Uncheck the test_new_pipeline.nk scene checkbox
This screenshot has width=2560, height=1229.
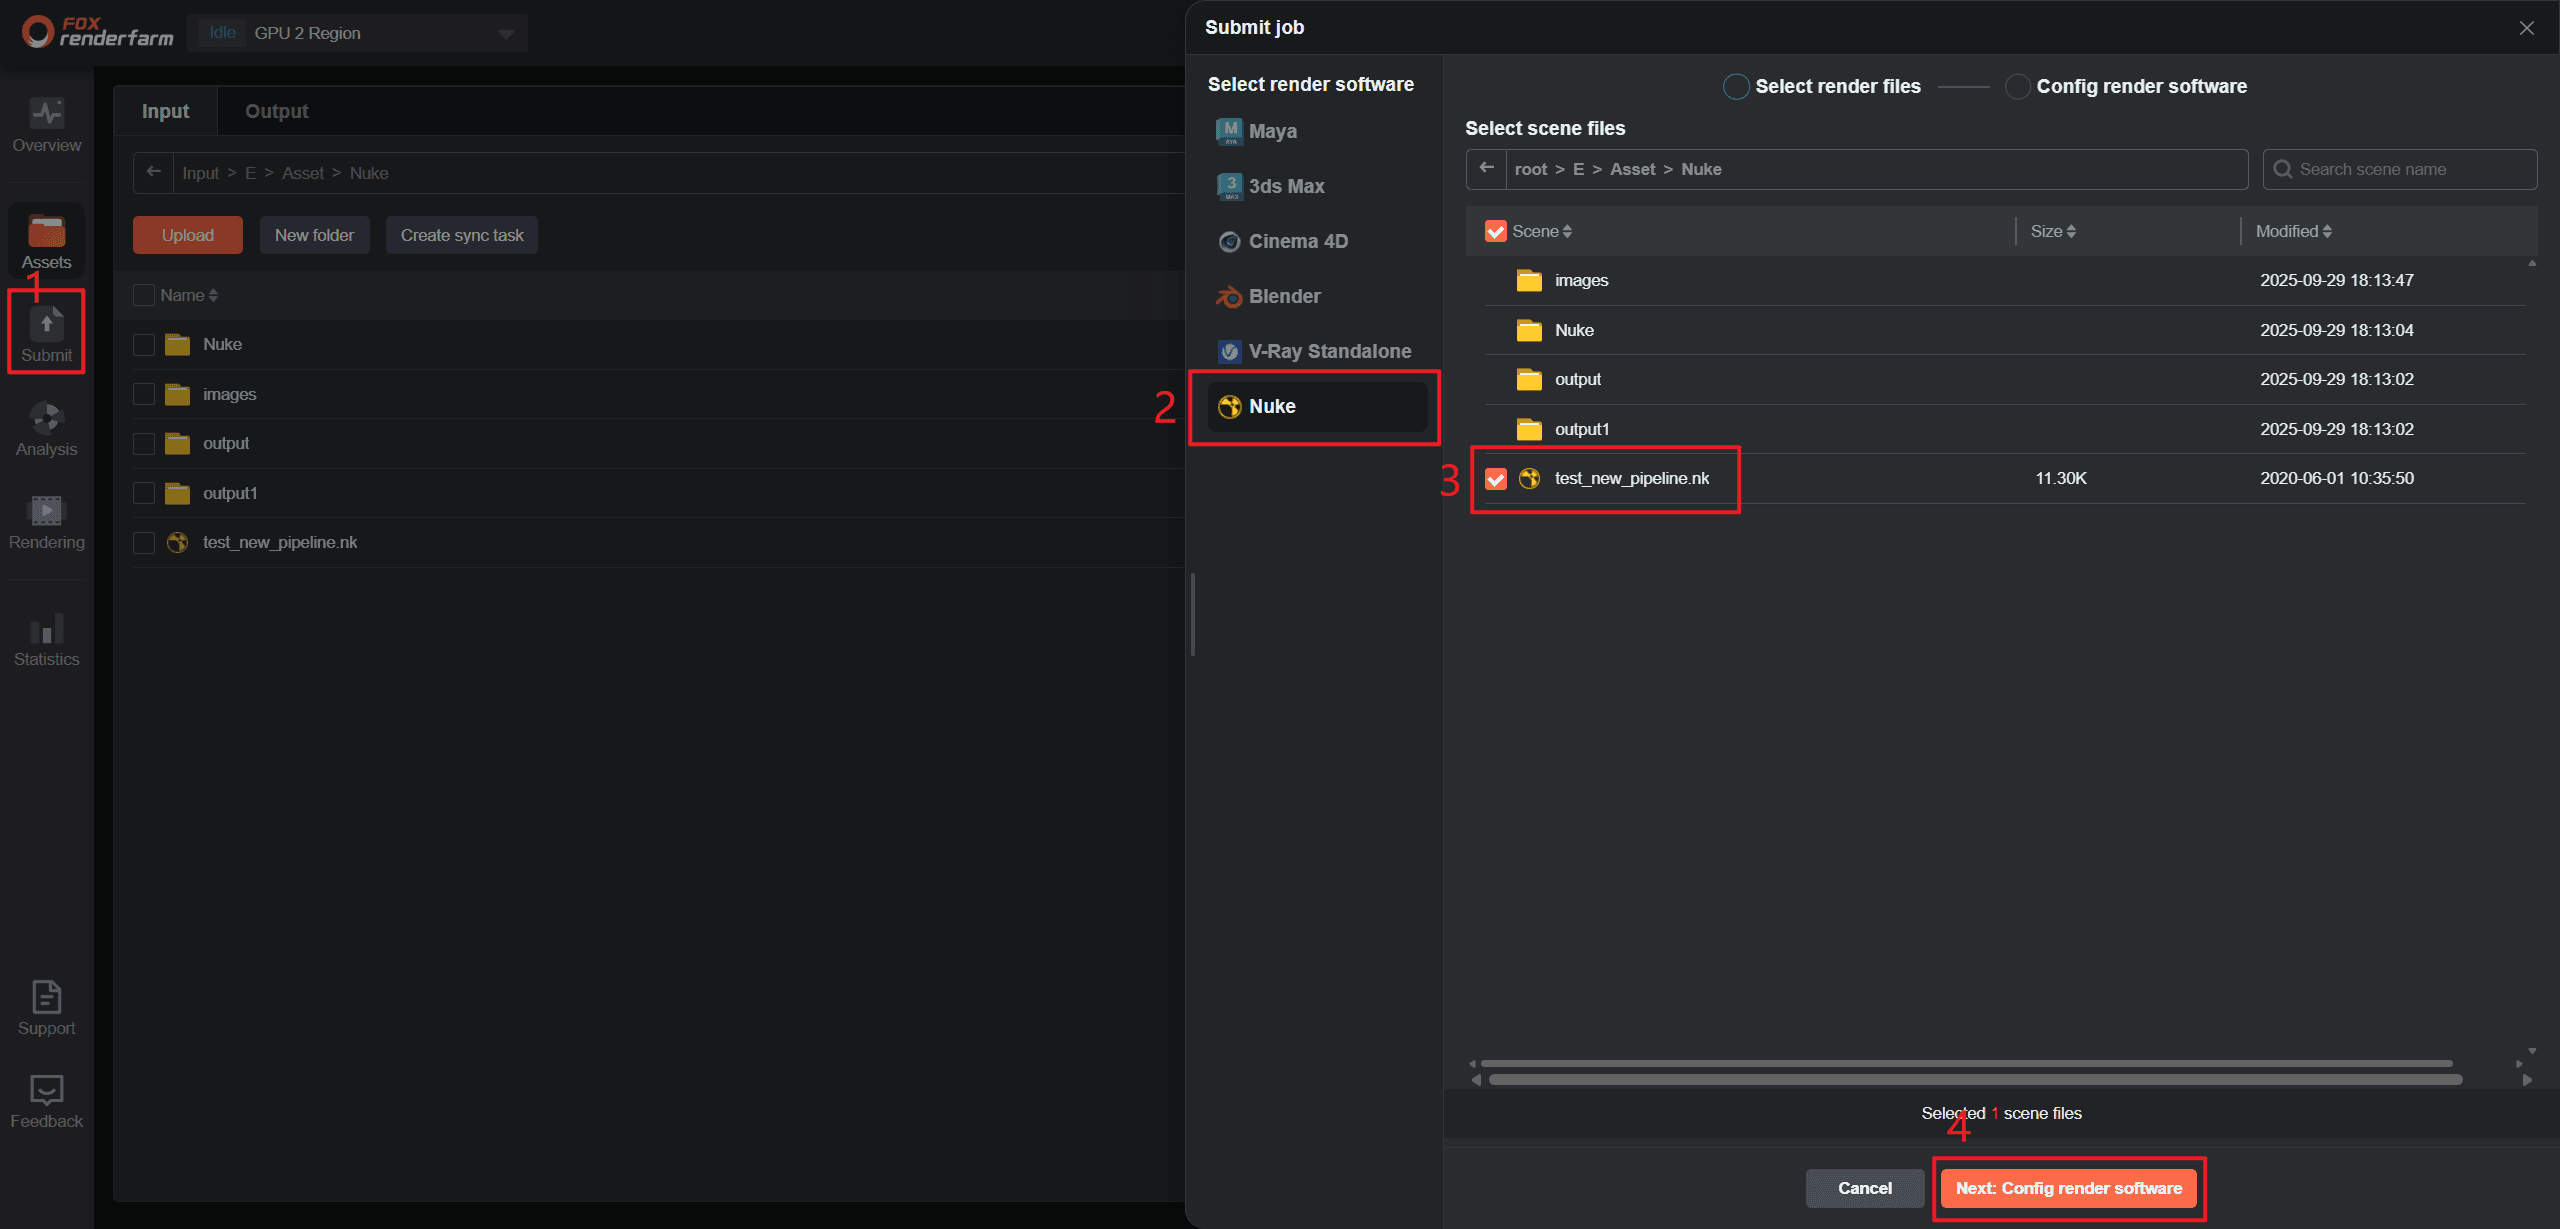click(x=1495, y=479)
